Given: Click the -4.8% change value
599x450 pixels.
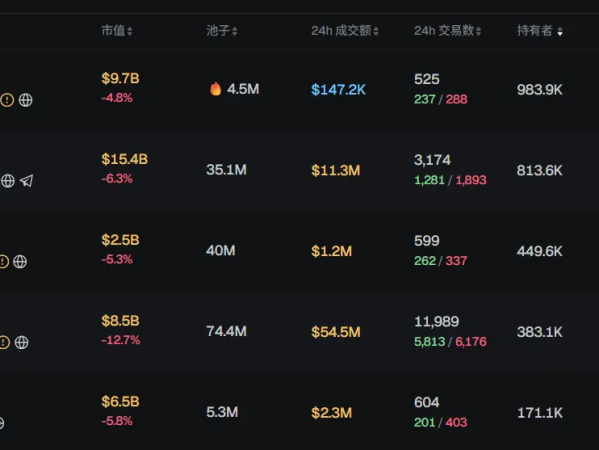Looking at the screenshot, I should 117,98.
